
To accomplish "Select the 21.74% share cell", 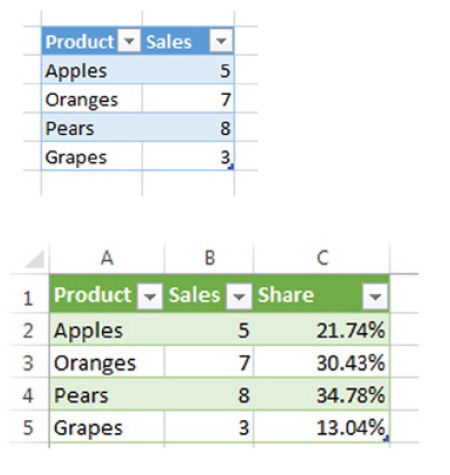I will (322, 330).
